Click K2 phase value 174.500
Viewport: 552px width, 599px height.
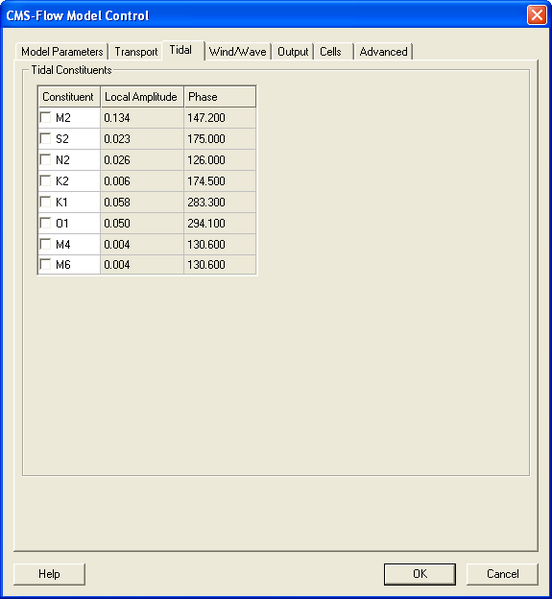[220, 181]
